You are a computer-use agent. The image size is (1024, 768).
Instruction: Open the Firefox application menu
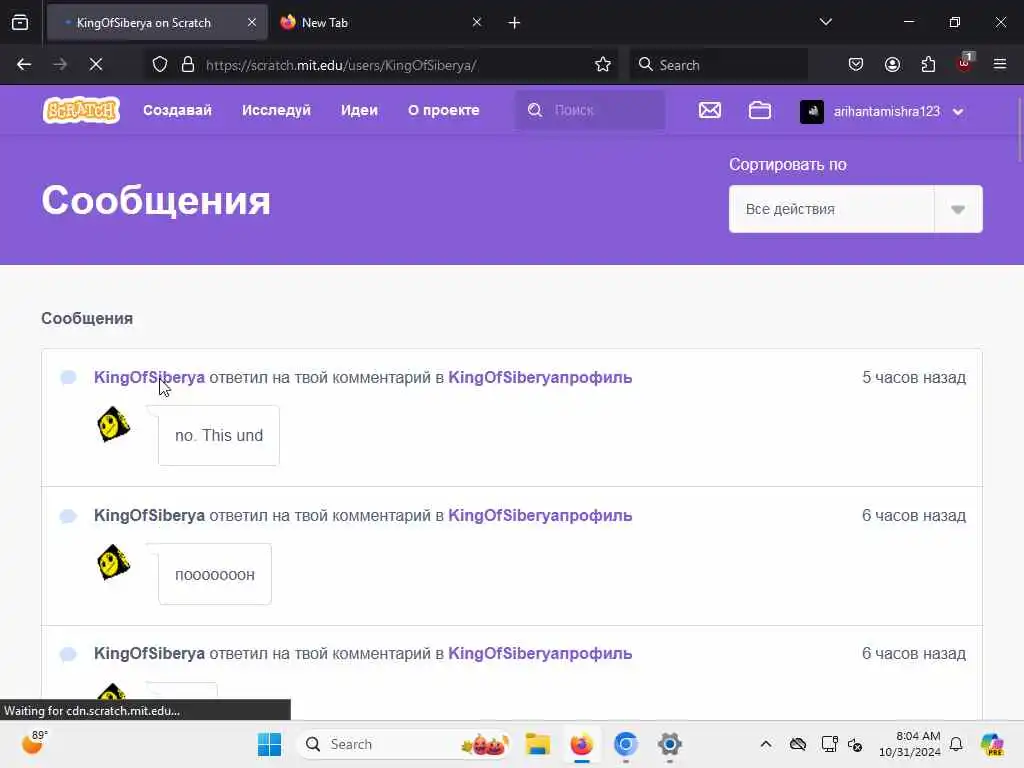point(1000,65)
